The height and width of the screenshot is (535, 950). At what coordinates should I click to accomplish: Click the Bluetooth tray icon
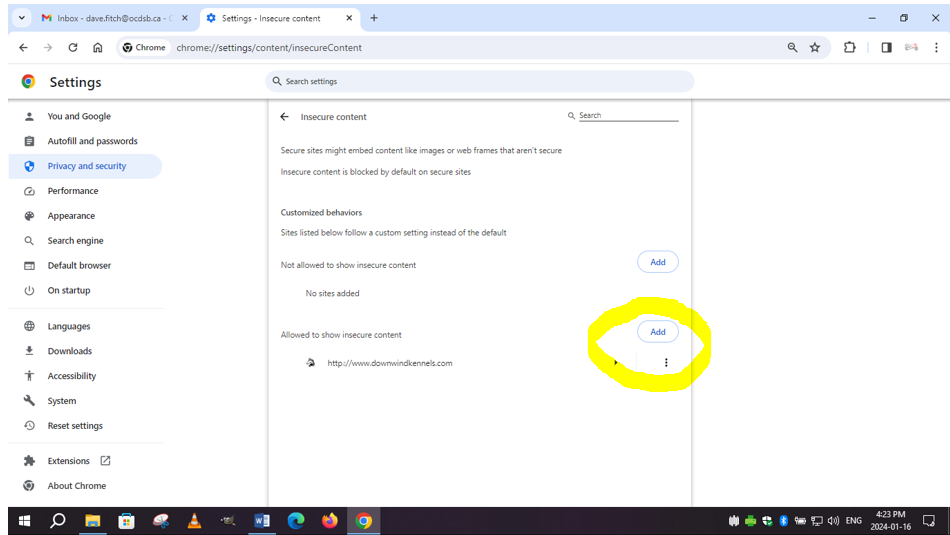coord(783,520)
